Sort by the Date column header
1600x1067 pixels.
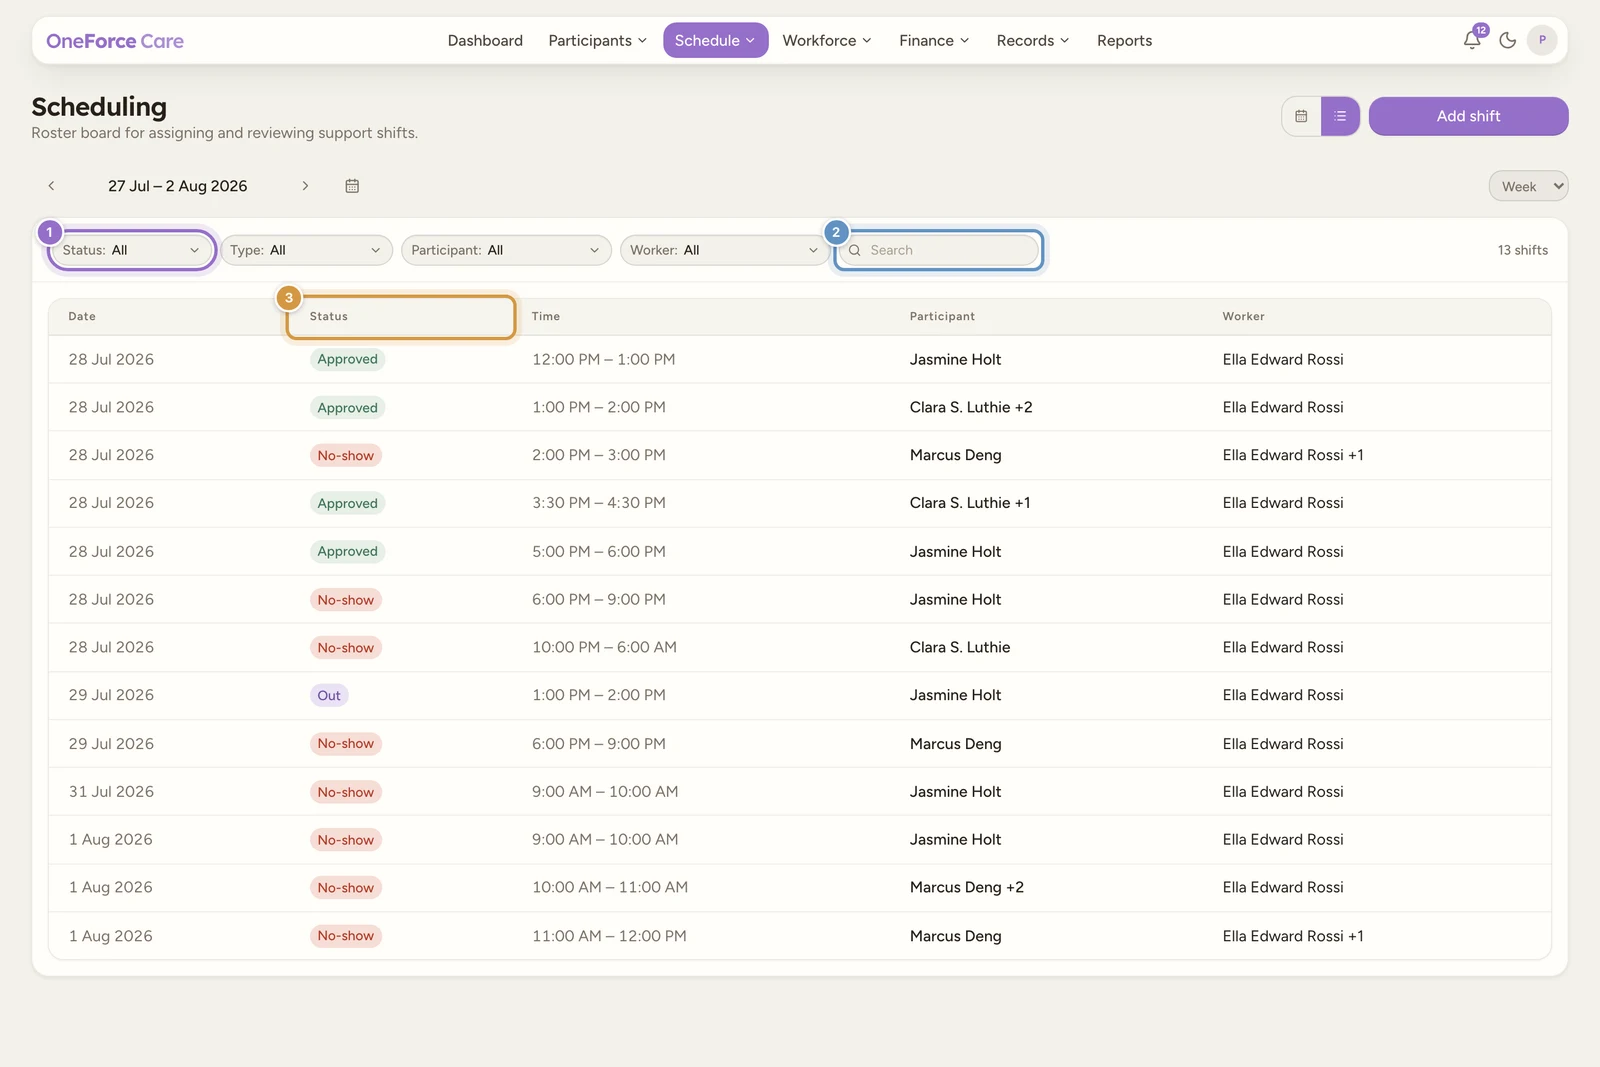click(82, 316)
